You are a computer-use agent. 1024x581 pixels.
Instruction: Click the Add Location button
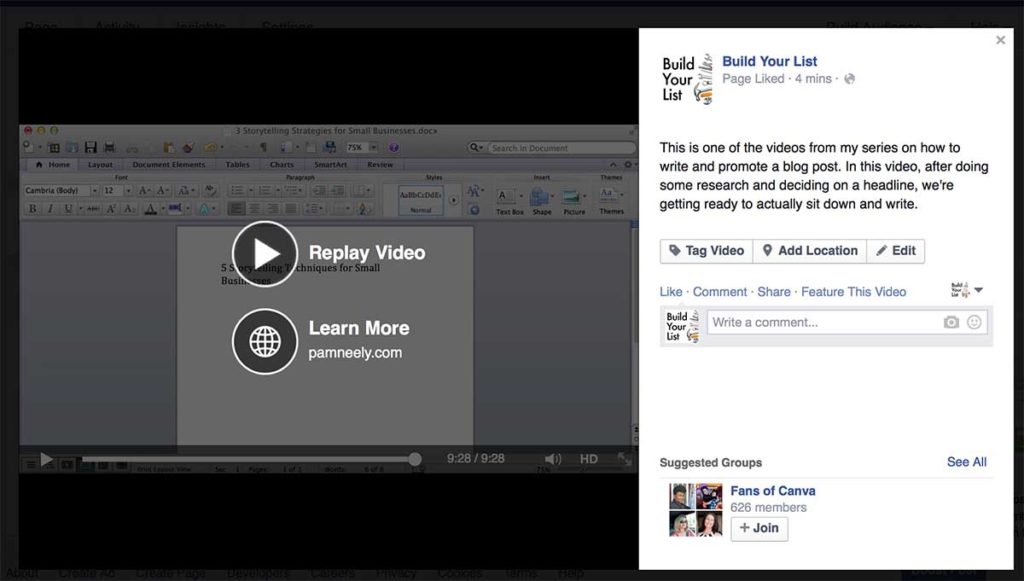(x=810, y=251)
